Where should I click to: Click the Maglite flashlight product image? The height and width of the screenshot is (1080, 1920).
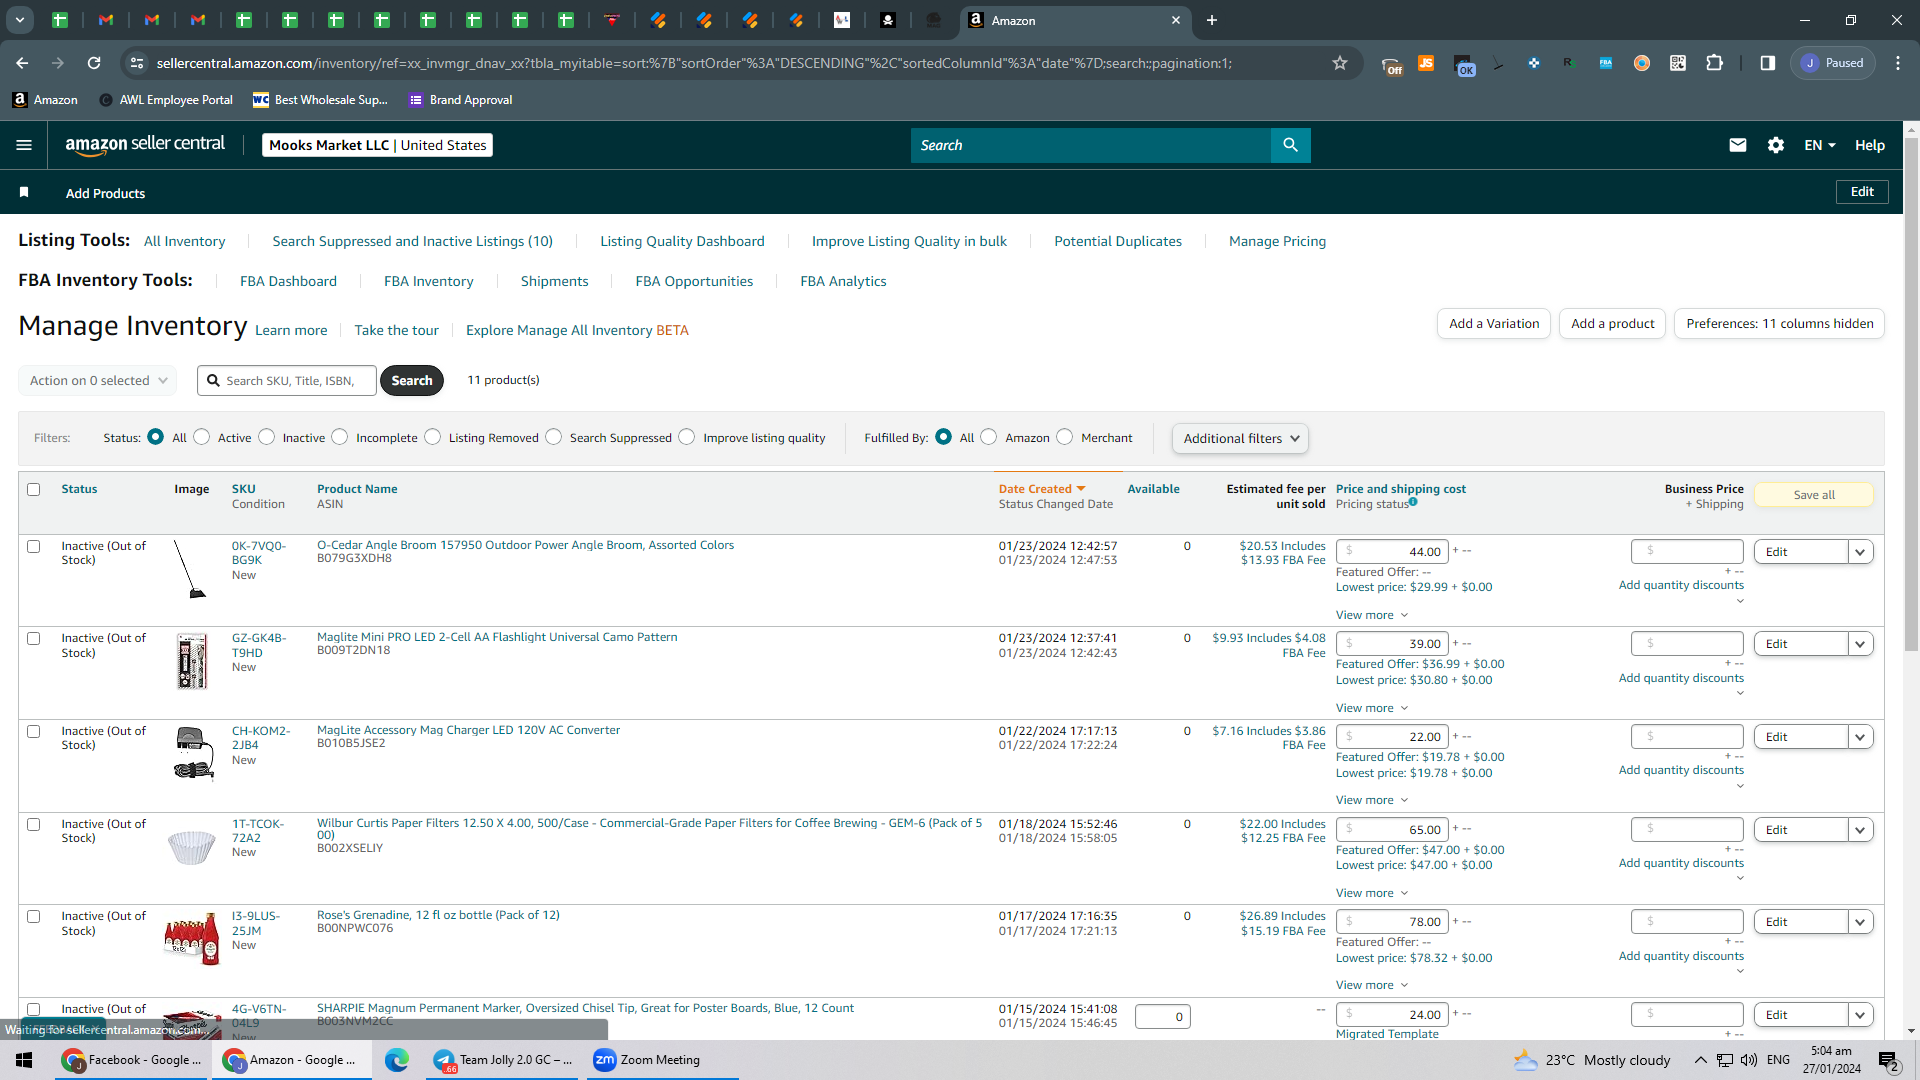point(192,661)
